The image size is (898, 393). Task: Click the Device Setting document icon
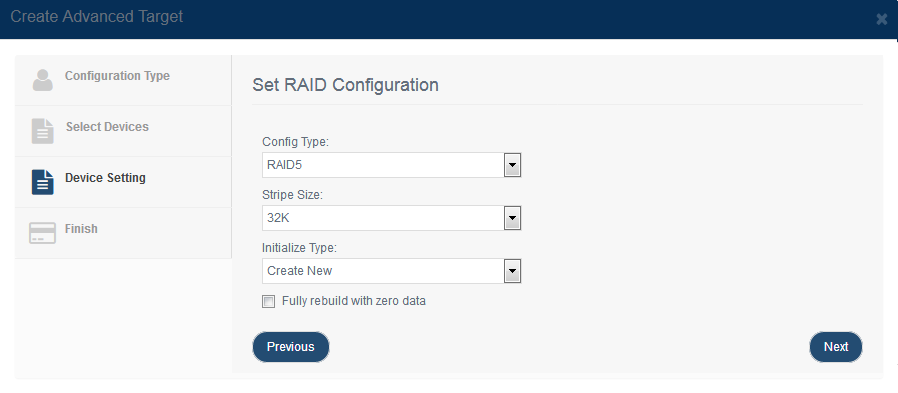[x=42, y=182]
